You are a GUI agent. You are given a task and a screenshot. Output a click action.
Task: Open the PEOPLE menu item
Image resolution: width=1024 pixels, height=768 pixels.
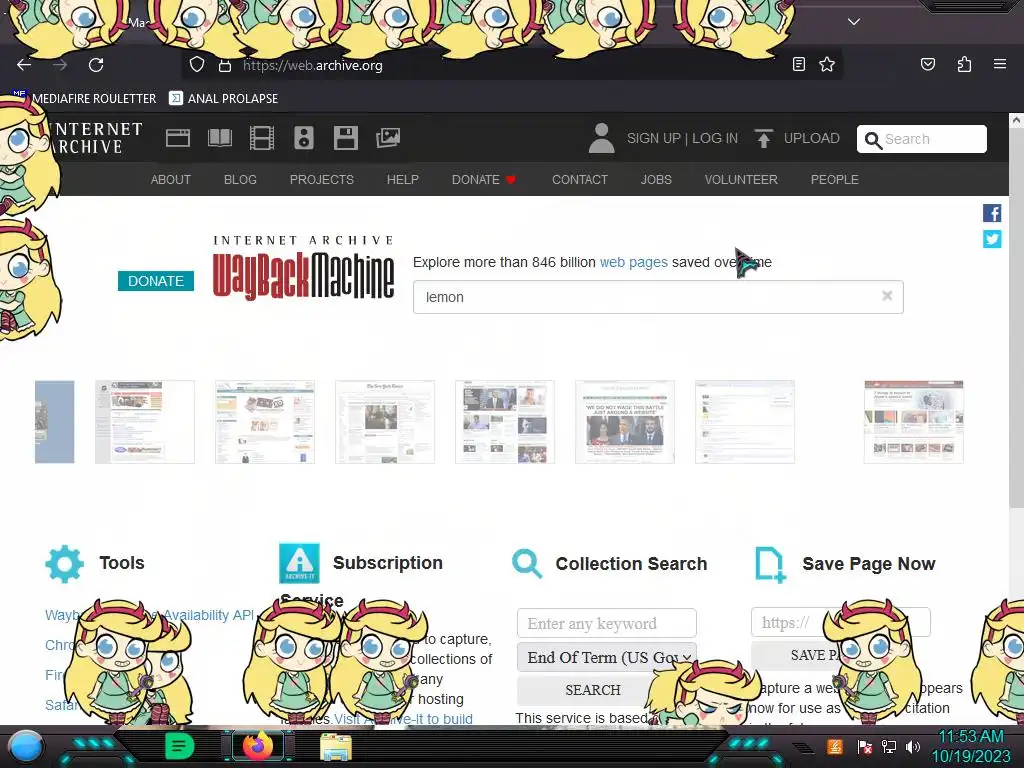click(x=835, y=180)
